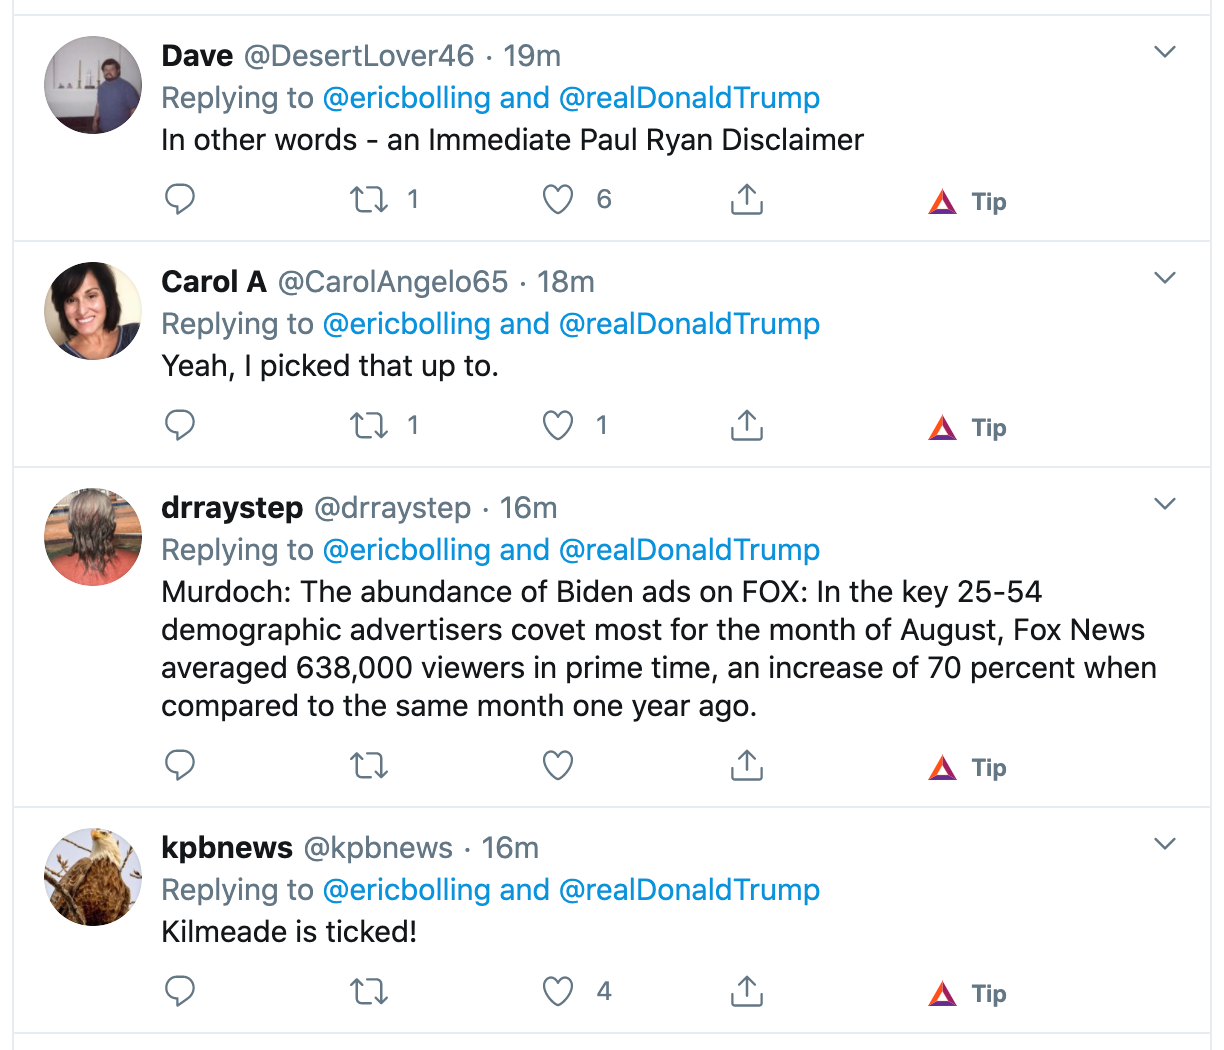Retweet drraystep's Fox News tweet
Image resolution: width=1224 pixels, height=1050 pixels.
click(x=369, y=766)
